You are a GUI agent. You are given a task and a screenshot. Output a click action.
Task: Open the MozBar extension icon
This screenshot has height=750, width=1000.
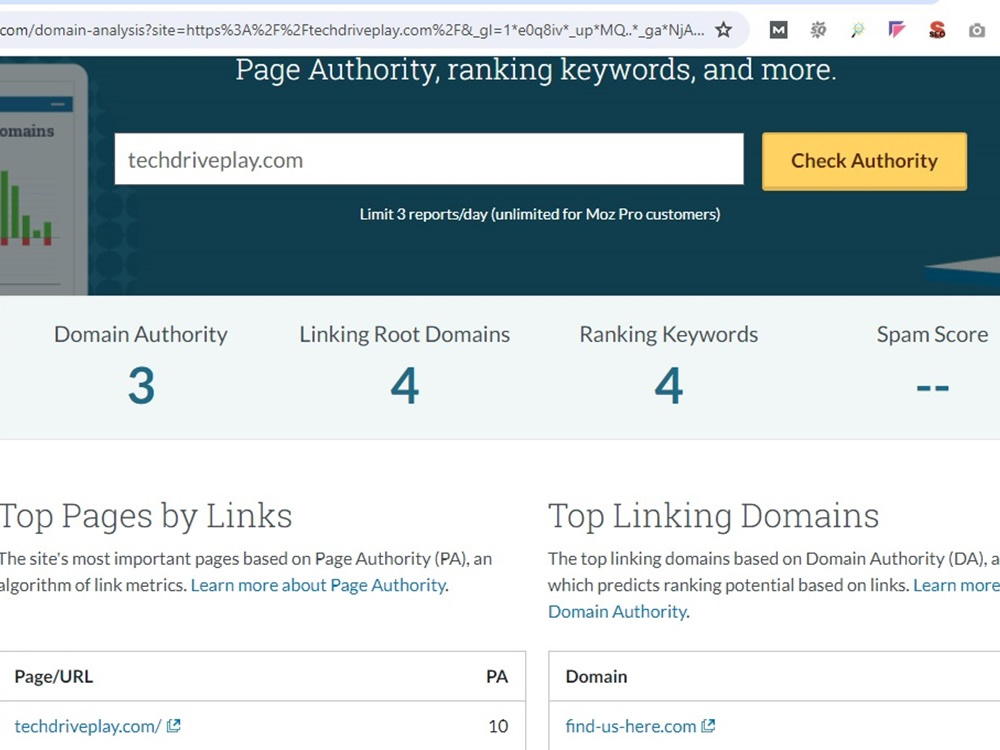pos(779,30)
